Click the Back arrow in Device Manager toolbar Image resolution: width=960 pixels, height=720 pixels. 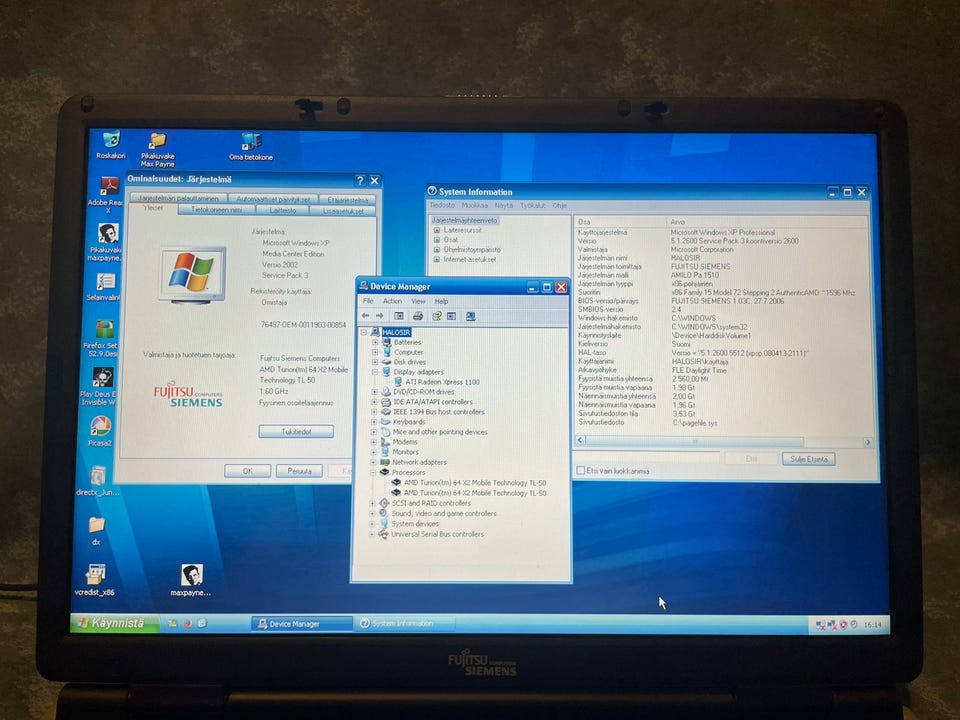[366, 316]
